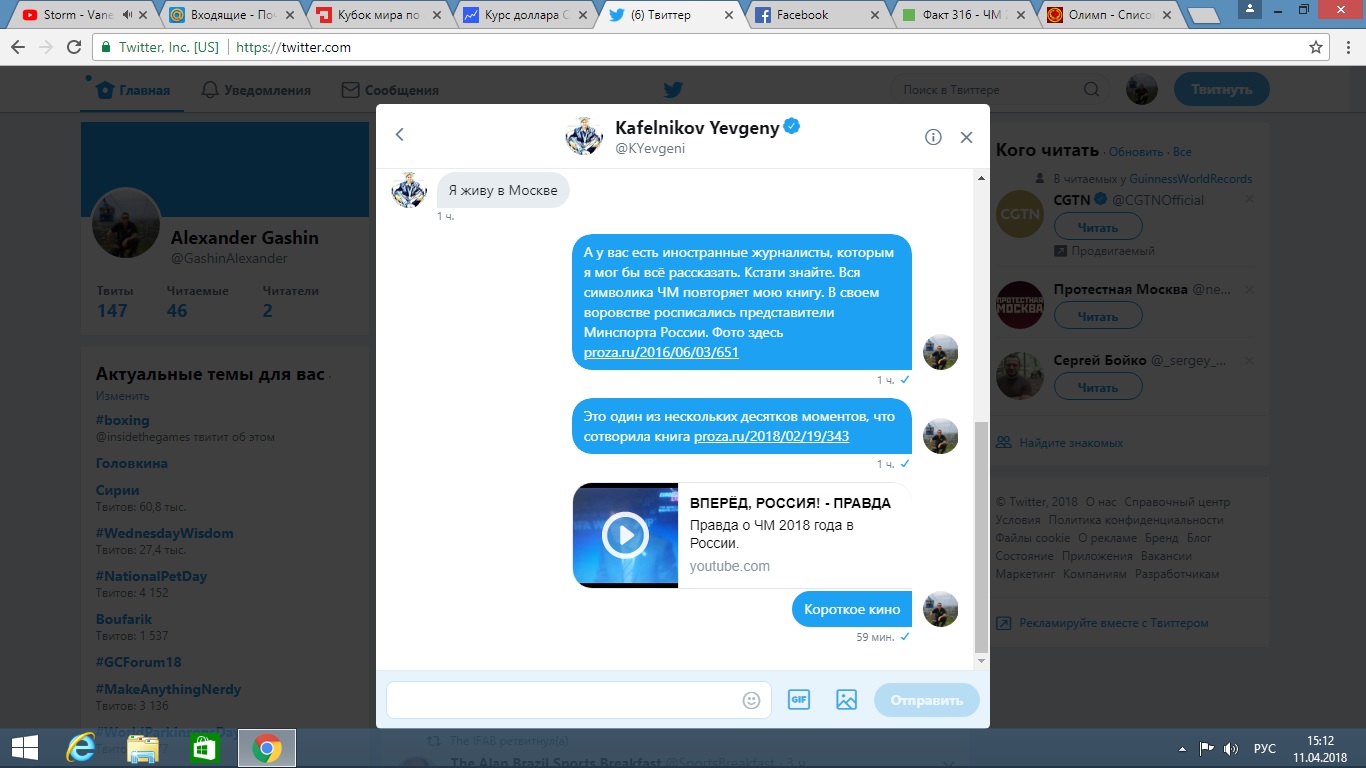
Task: Open the #NationalPetDay trend
Action: 151,576
